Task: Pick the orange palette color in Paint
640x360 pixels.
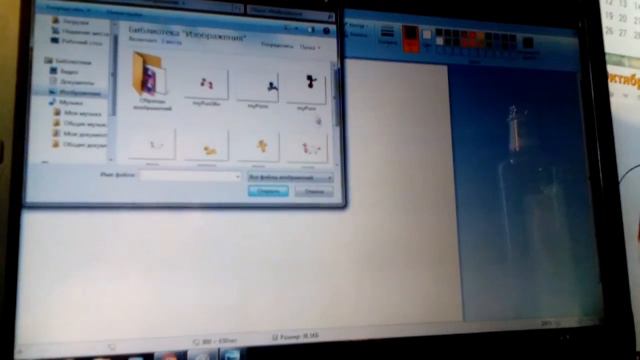Action: 480,35
